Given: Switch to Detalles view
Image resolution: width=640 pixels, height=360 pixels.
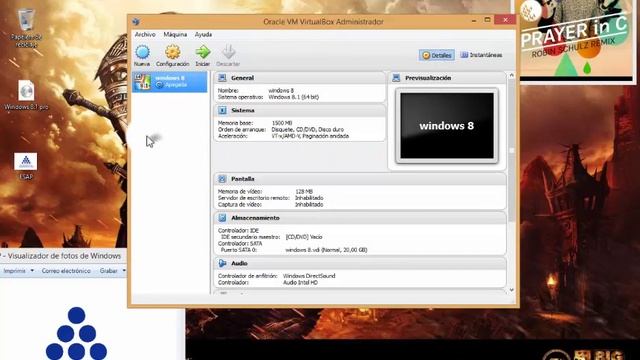Looking at the screenshot, I should coord(437,55).
